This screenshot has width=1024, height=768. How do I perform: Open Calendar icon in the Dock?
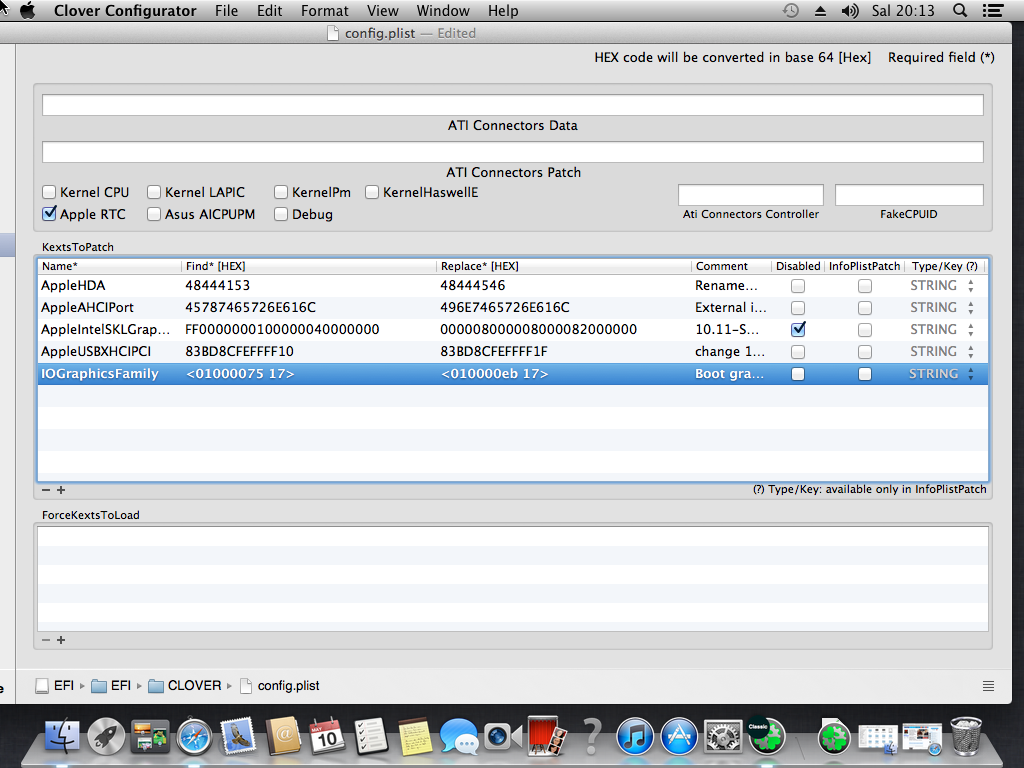[x=327, y=736]
